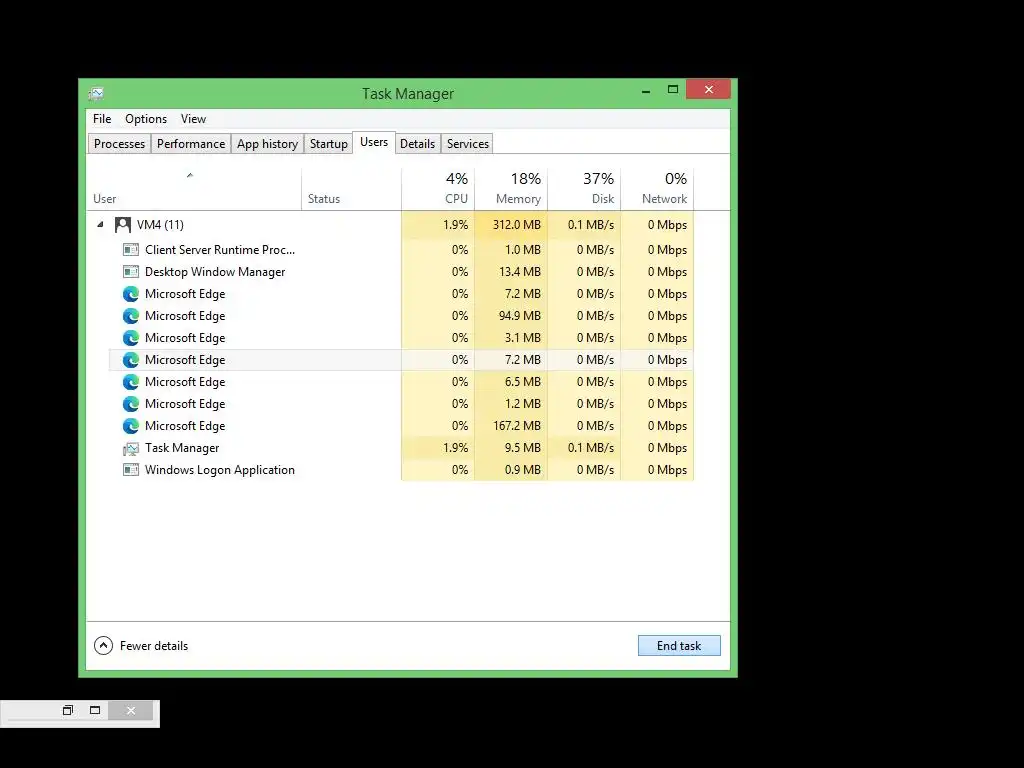The image size is (1024, 768).
Task: Switch to the Startup tab
Action: 328,144
